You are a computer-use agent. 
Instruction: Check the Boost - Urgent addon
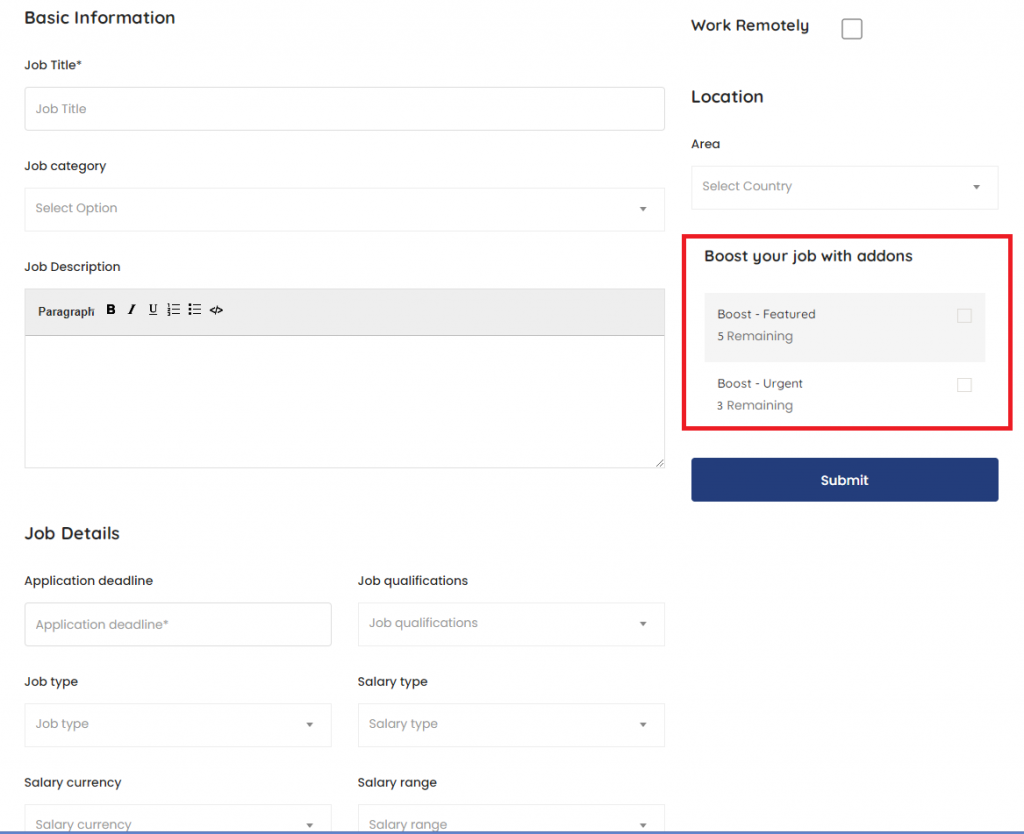pos(964,385)
